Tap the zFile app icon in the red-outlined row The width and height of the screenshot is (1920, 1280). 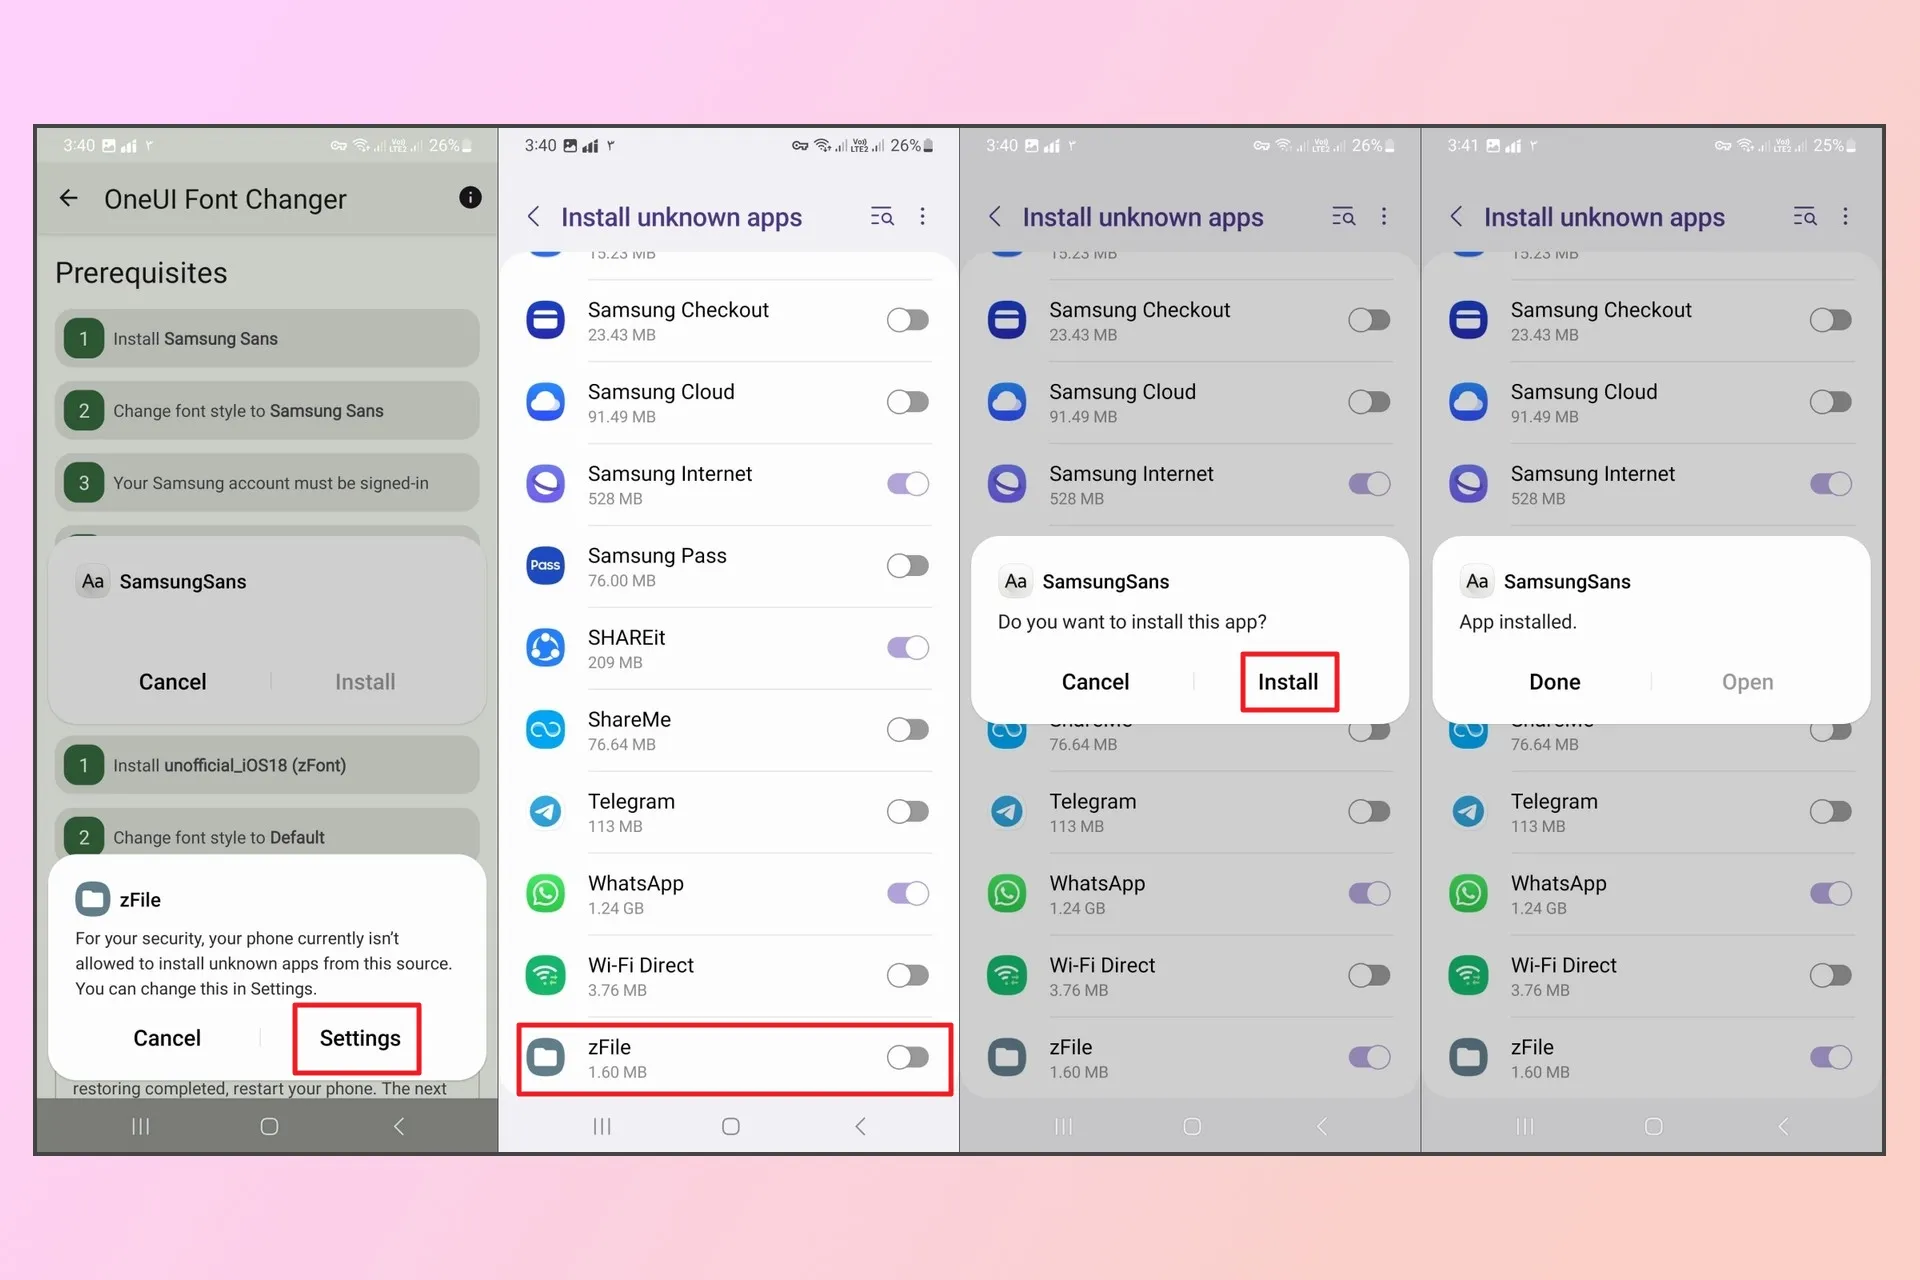pos(546,1058)
